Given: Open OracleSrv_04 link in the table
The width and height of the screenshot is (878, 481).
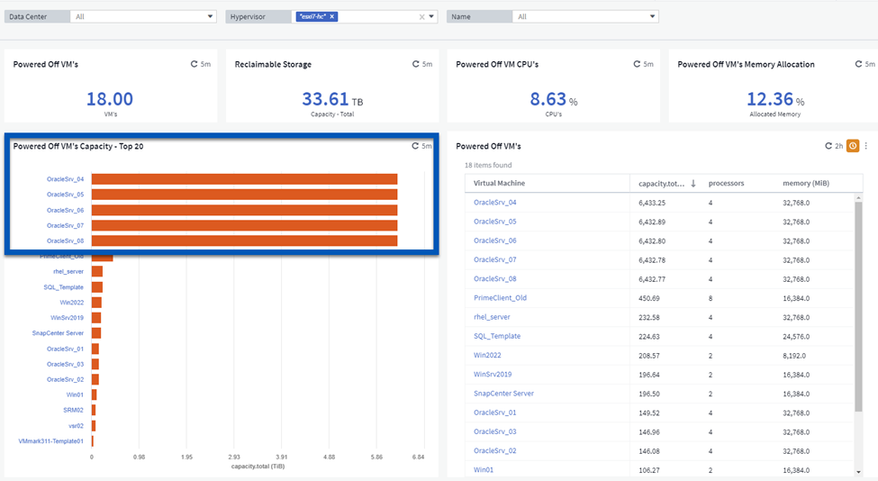Looking at the screenshot, I should 495,202.
